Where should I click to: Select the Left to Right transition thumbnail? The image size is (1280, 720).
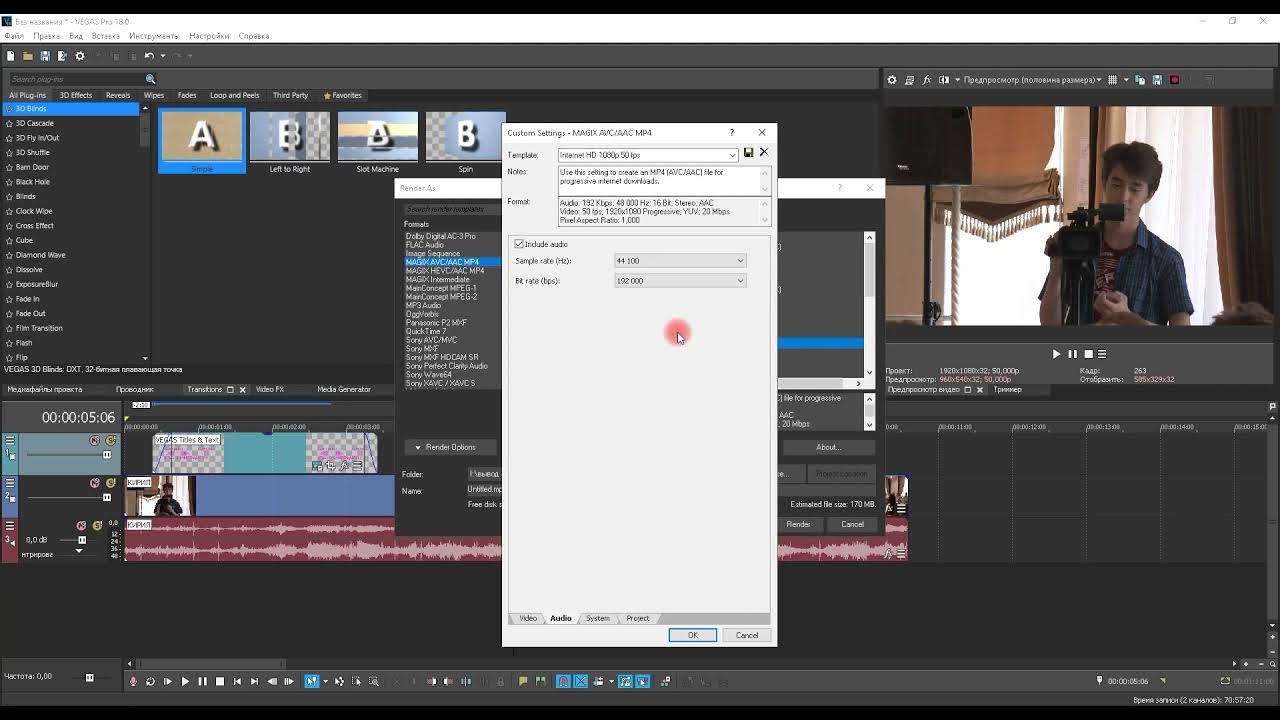click(x=290, y=142)
